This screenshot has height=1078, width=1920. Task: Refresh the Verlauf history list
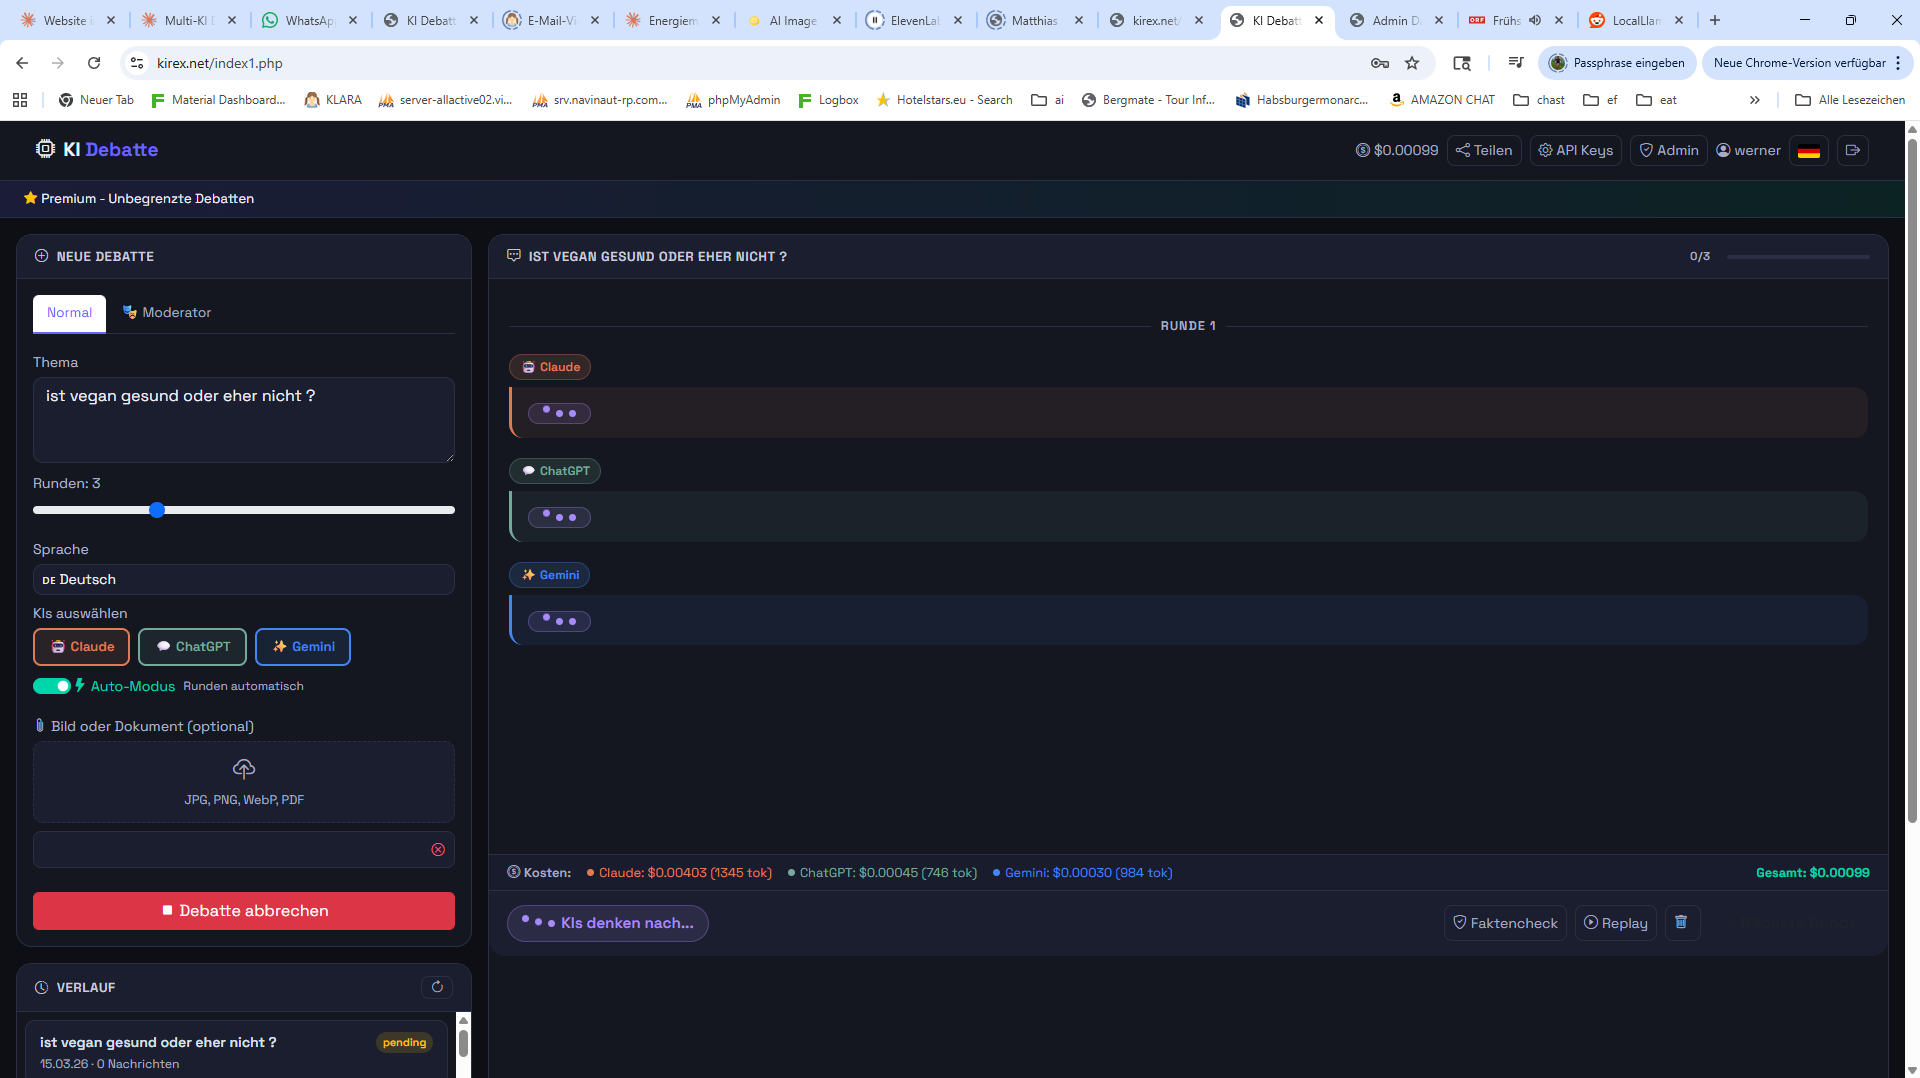click(x=437, y=987)
